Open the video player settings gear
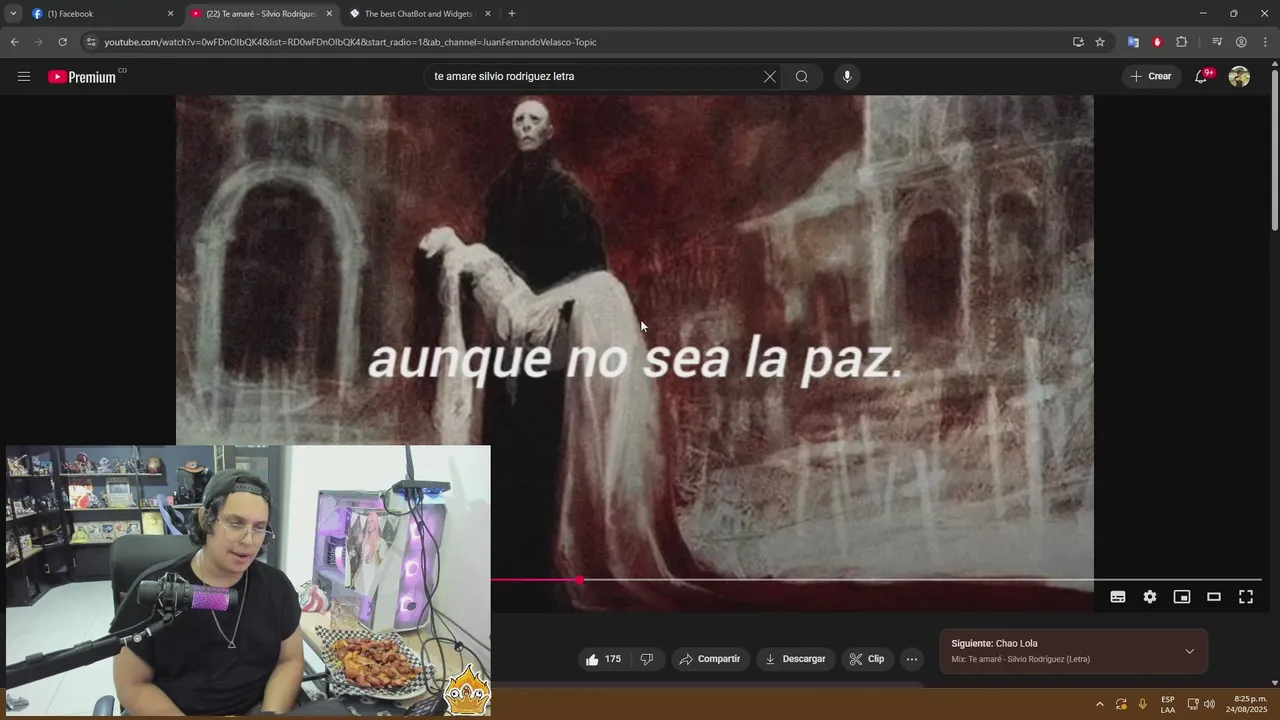The image size is (1280, 720). [x=1150, y=597]
